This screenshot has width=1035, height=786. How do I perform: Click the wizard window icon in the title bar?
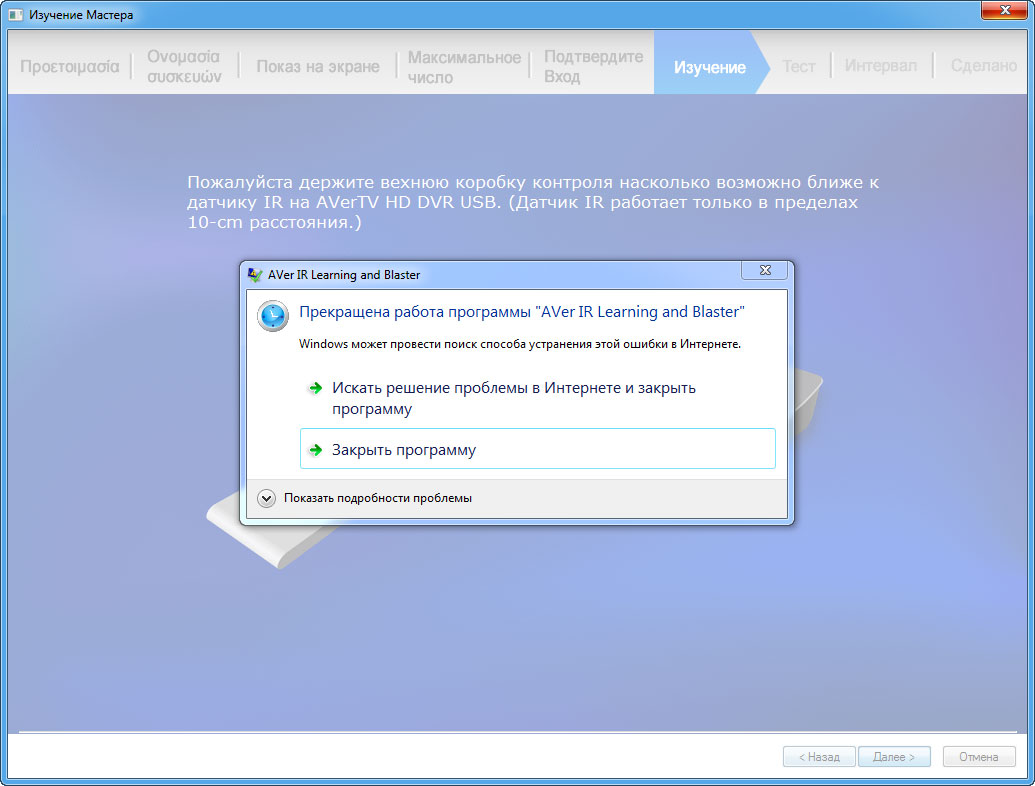(16, 15)
